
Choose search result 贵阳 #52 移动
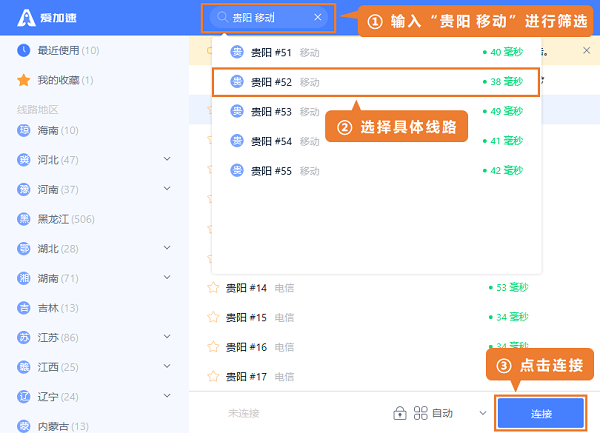tap(376, 82)
